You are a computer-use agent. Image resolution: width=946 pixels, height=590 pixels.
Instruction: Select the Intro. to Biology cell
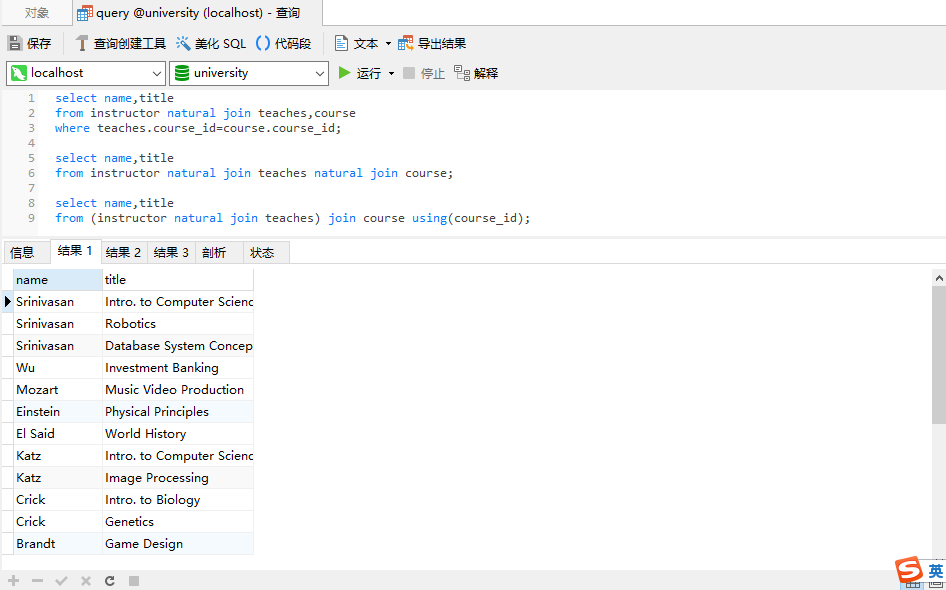178,500
